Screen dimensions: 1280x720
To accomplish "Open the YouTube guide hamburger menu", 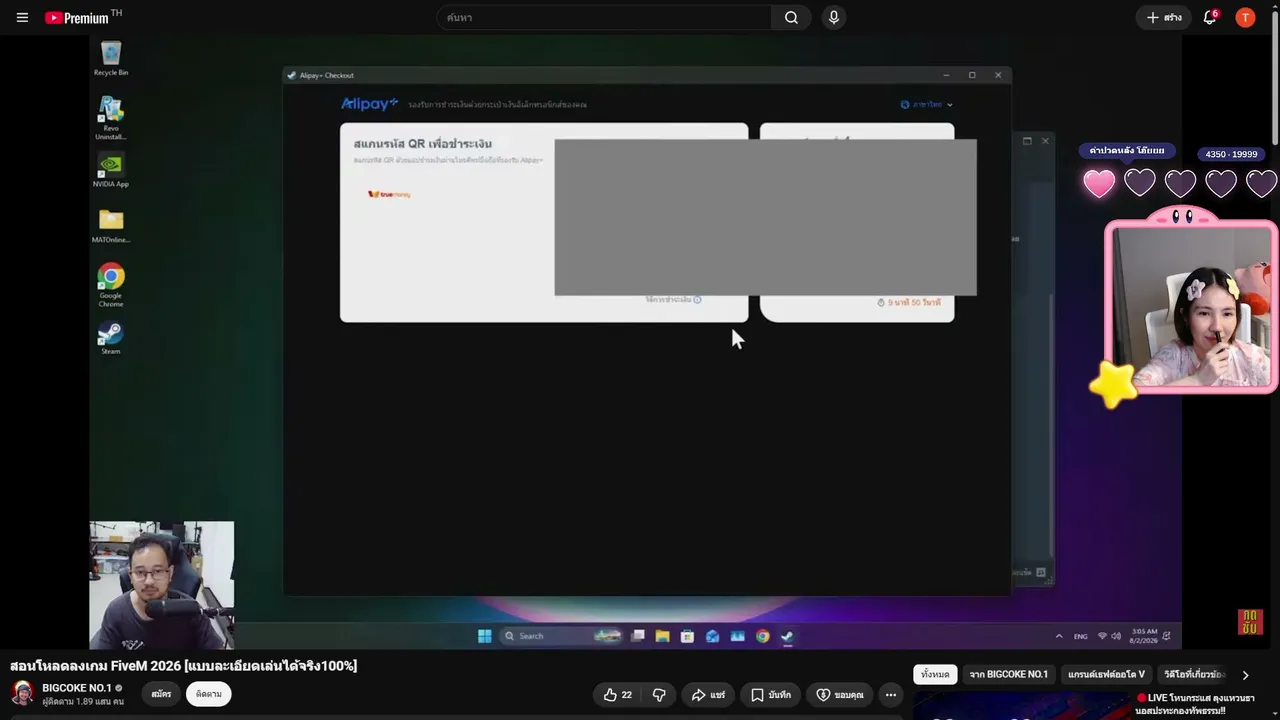I will pos(22,17).
